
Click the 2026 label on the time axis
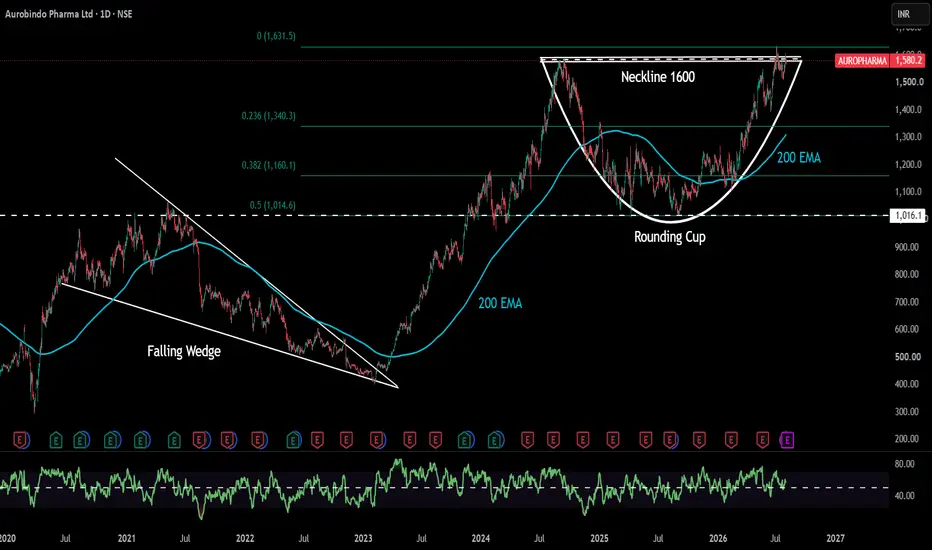click(717, 538)
